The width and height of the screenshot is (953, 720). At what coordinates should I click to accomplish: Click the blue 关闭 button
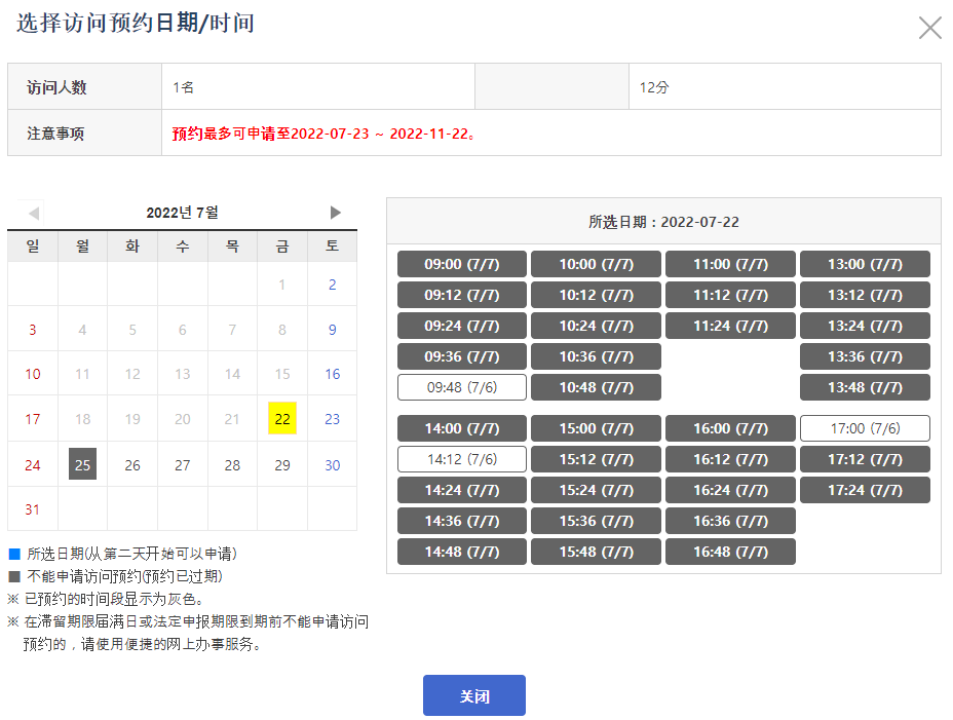click(474, 696)
